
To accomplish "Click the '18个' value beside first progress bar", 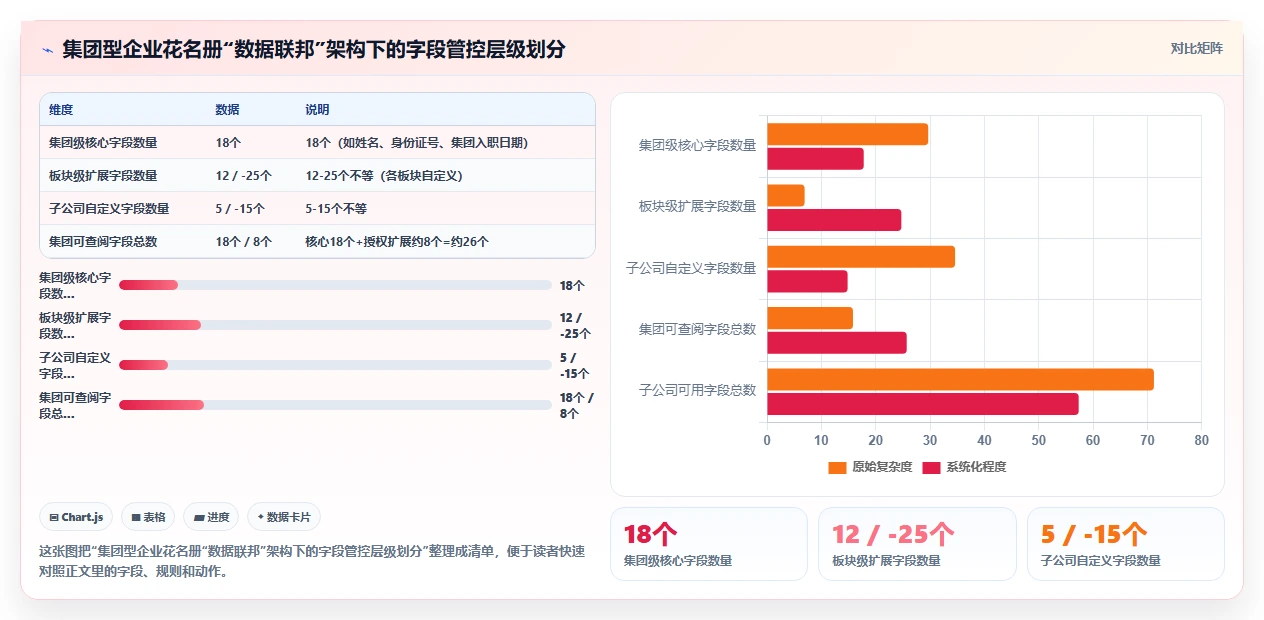I will [572, 285].
